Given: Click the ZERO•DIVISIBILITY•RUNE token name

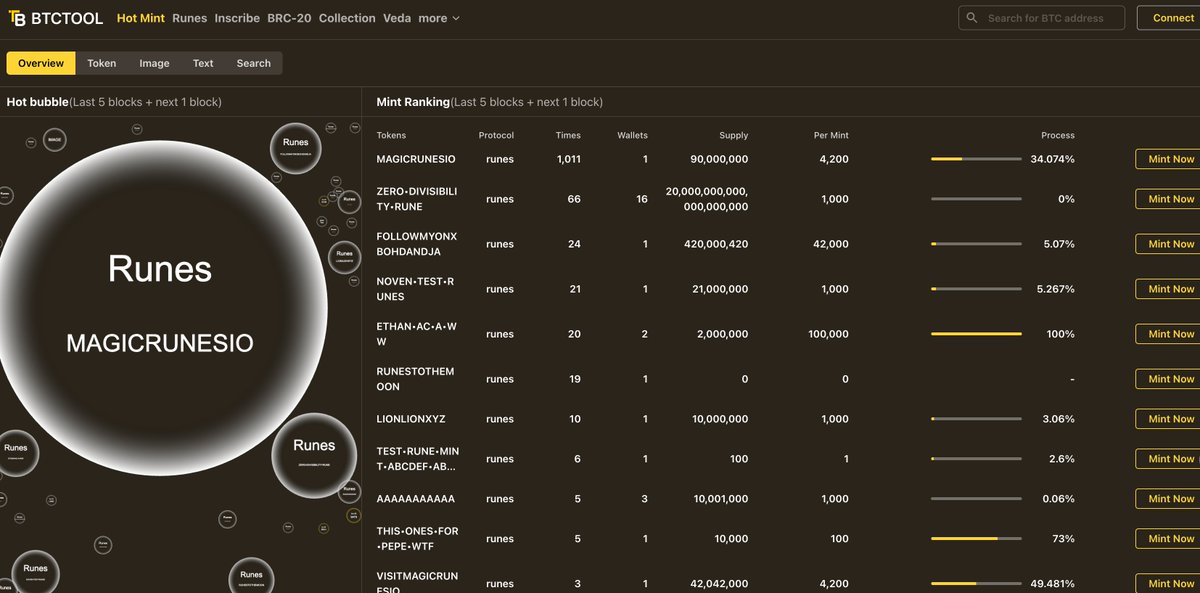Looking at the screenshot, I should (x=416, y=199).
